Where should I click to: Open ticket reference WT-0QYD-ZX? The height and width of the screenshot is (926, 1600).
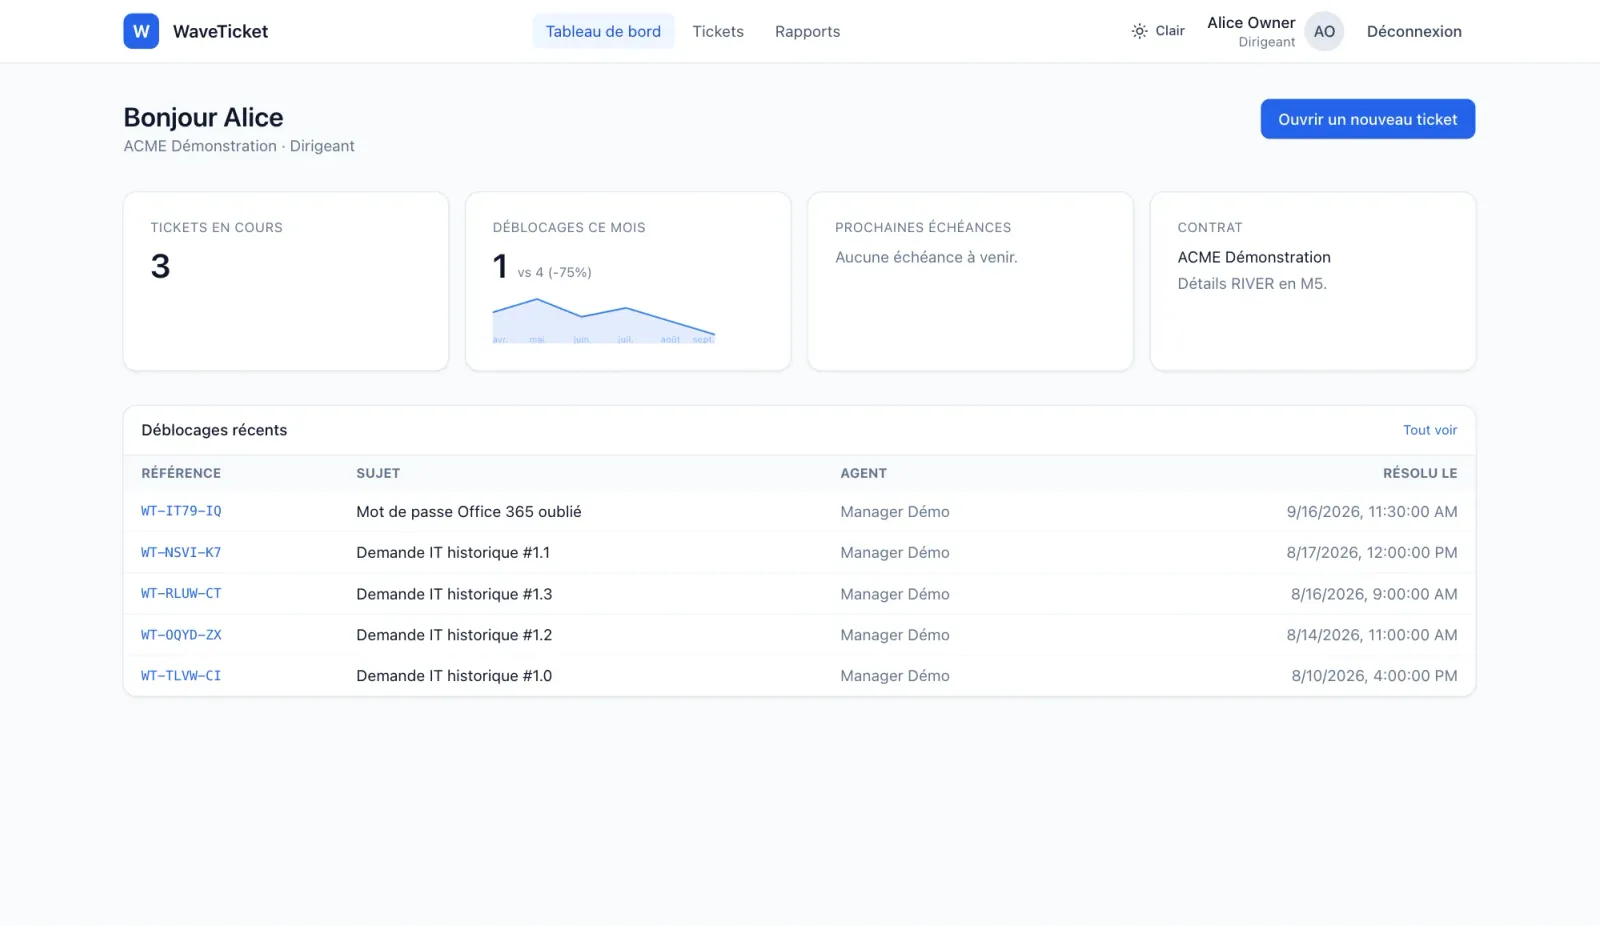pos(181,635)
